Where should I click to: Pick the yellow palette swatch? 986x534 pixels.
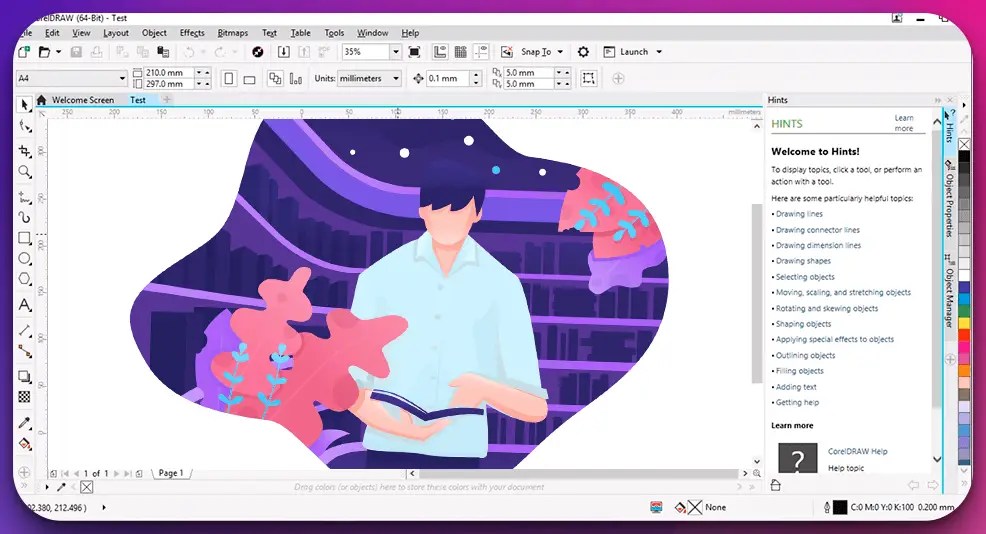(x=963, y=323)
